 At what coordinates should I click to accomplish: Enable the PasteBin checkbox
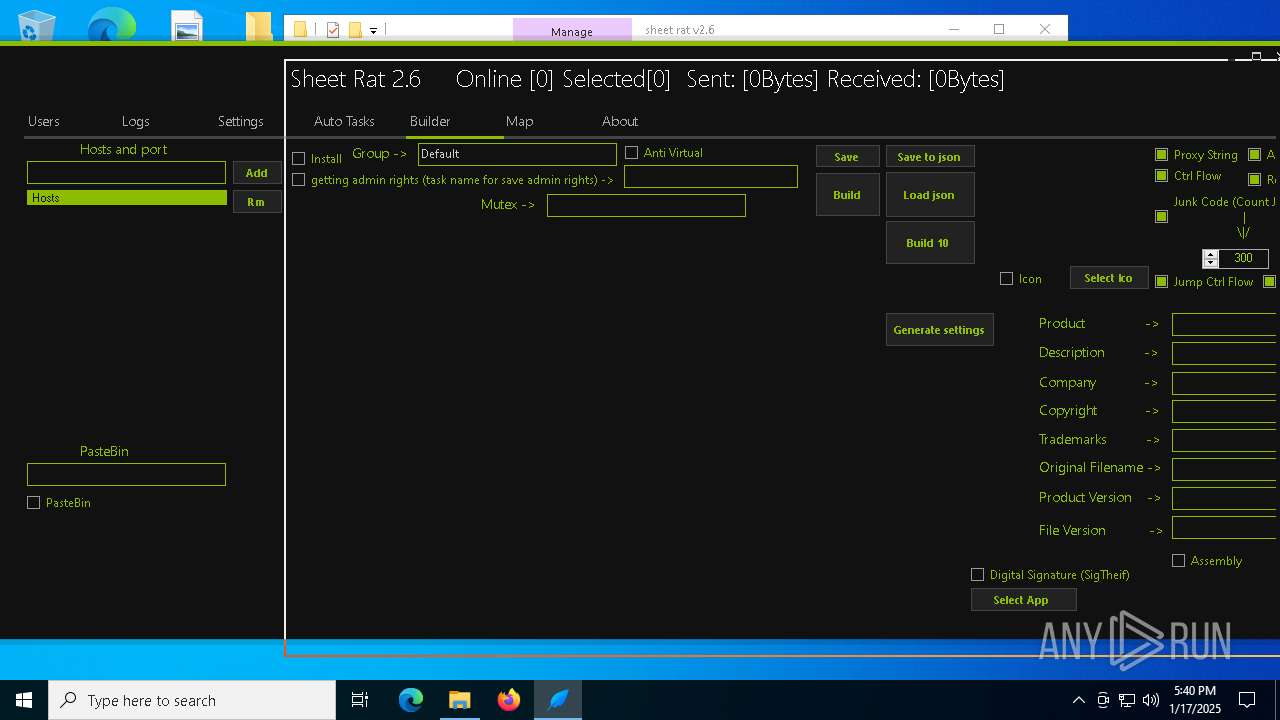[34, 503]
